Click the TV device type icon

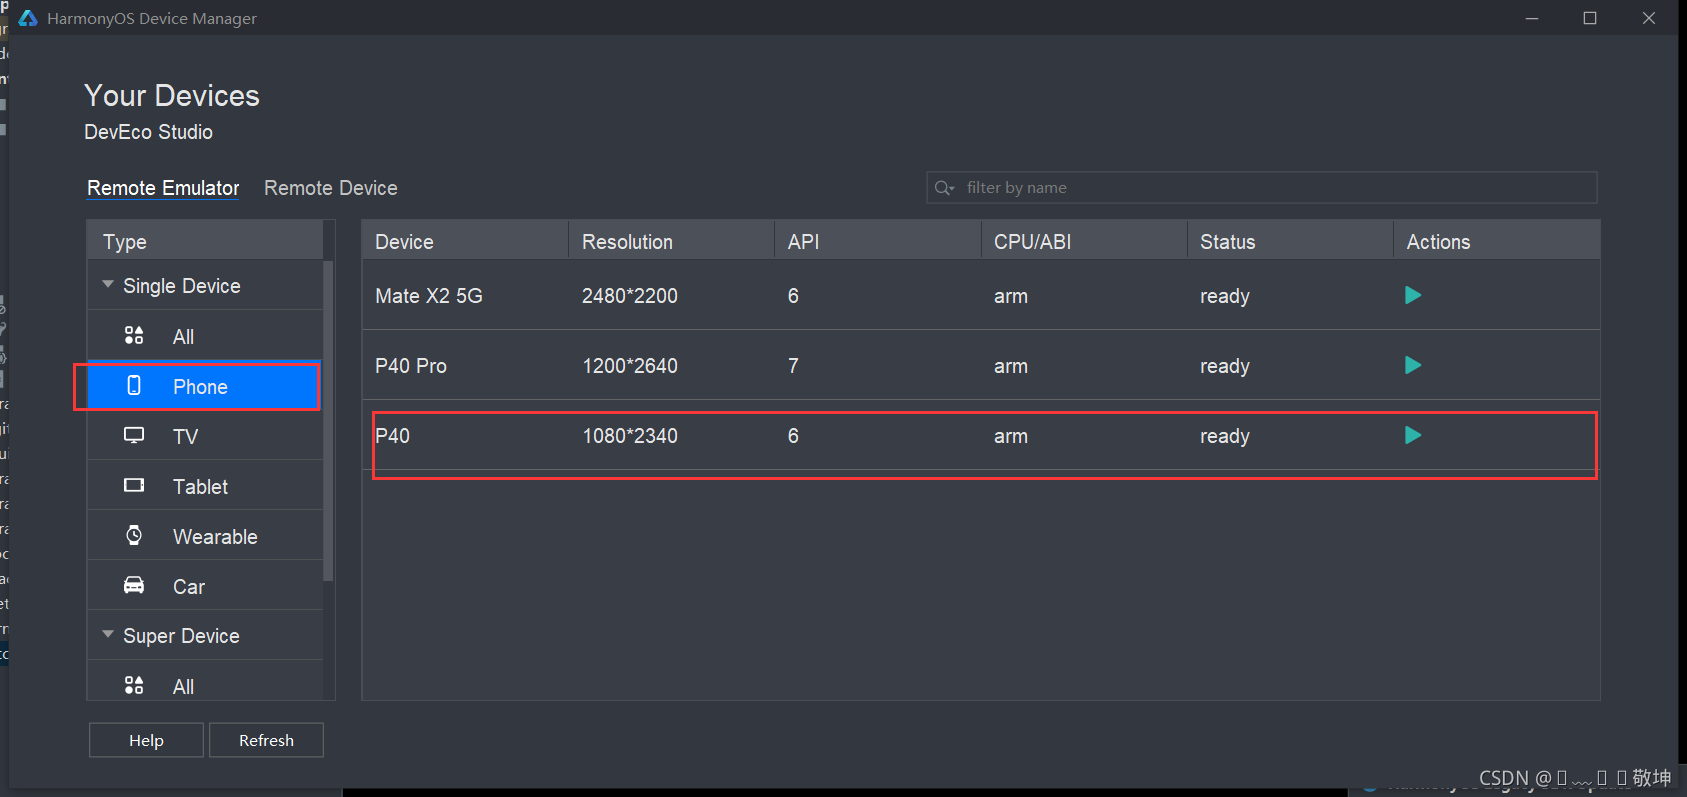click(134, 436)
